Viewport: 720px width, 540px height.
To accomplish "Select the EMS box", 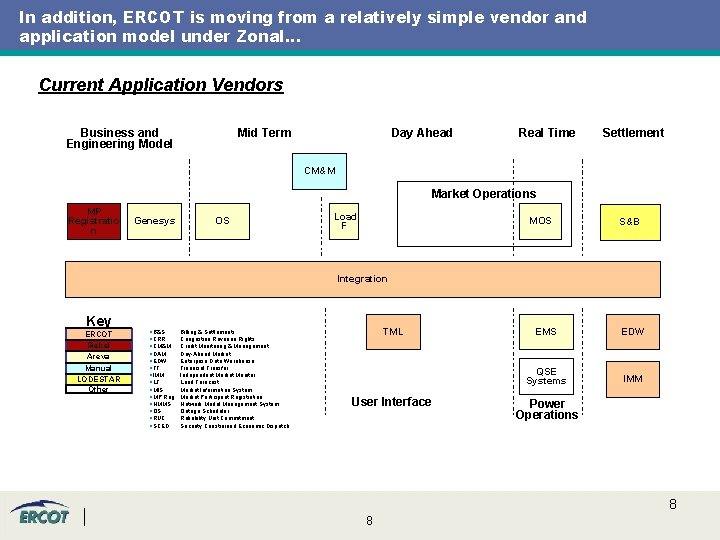I will coord(546,332).
